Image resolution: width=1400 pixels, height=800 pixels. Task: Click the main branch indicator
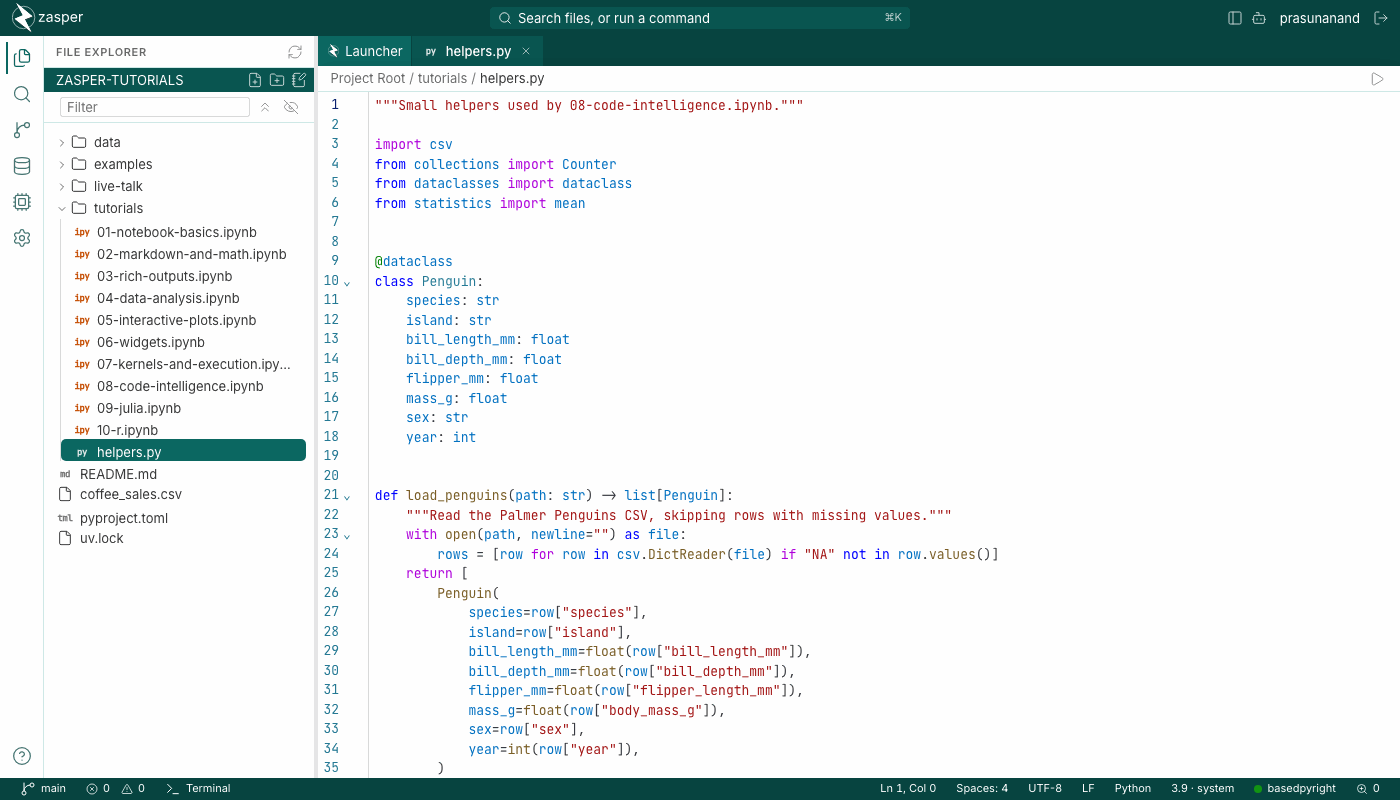44,788
